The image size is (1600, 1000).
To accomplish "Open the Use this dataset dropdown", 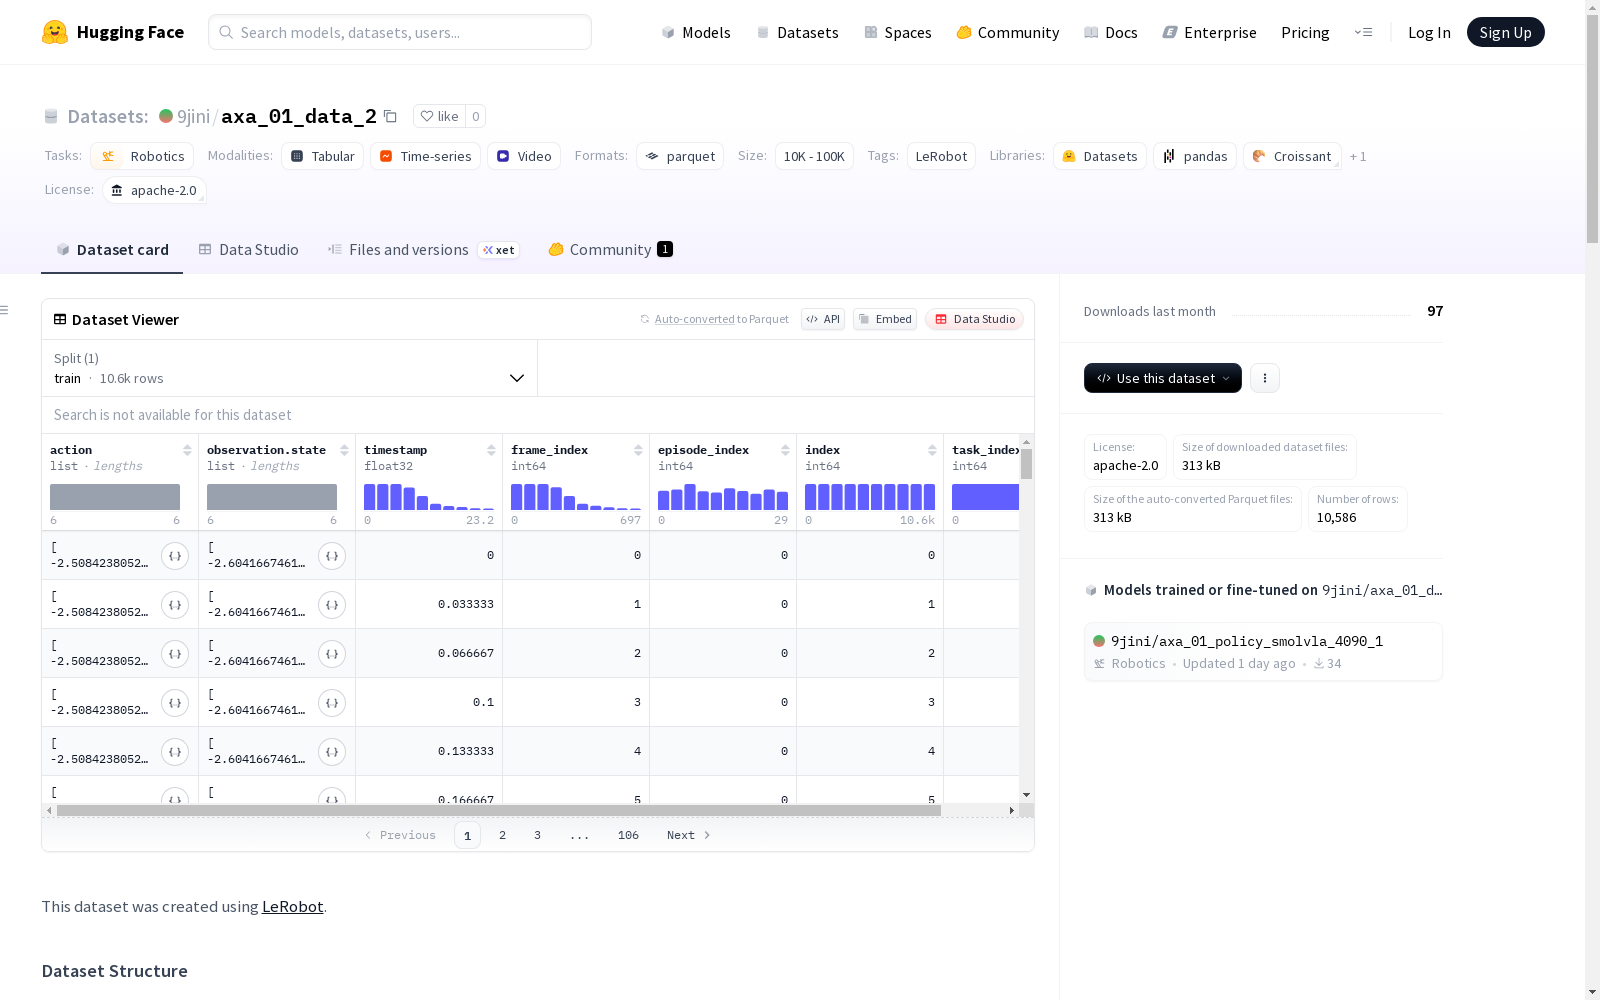I will [1163, 378].
